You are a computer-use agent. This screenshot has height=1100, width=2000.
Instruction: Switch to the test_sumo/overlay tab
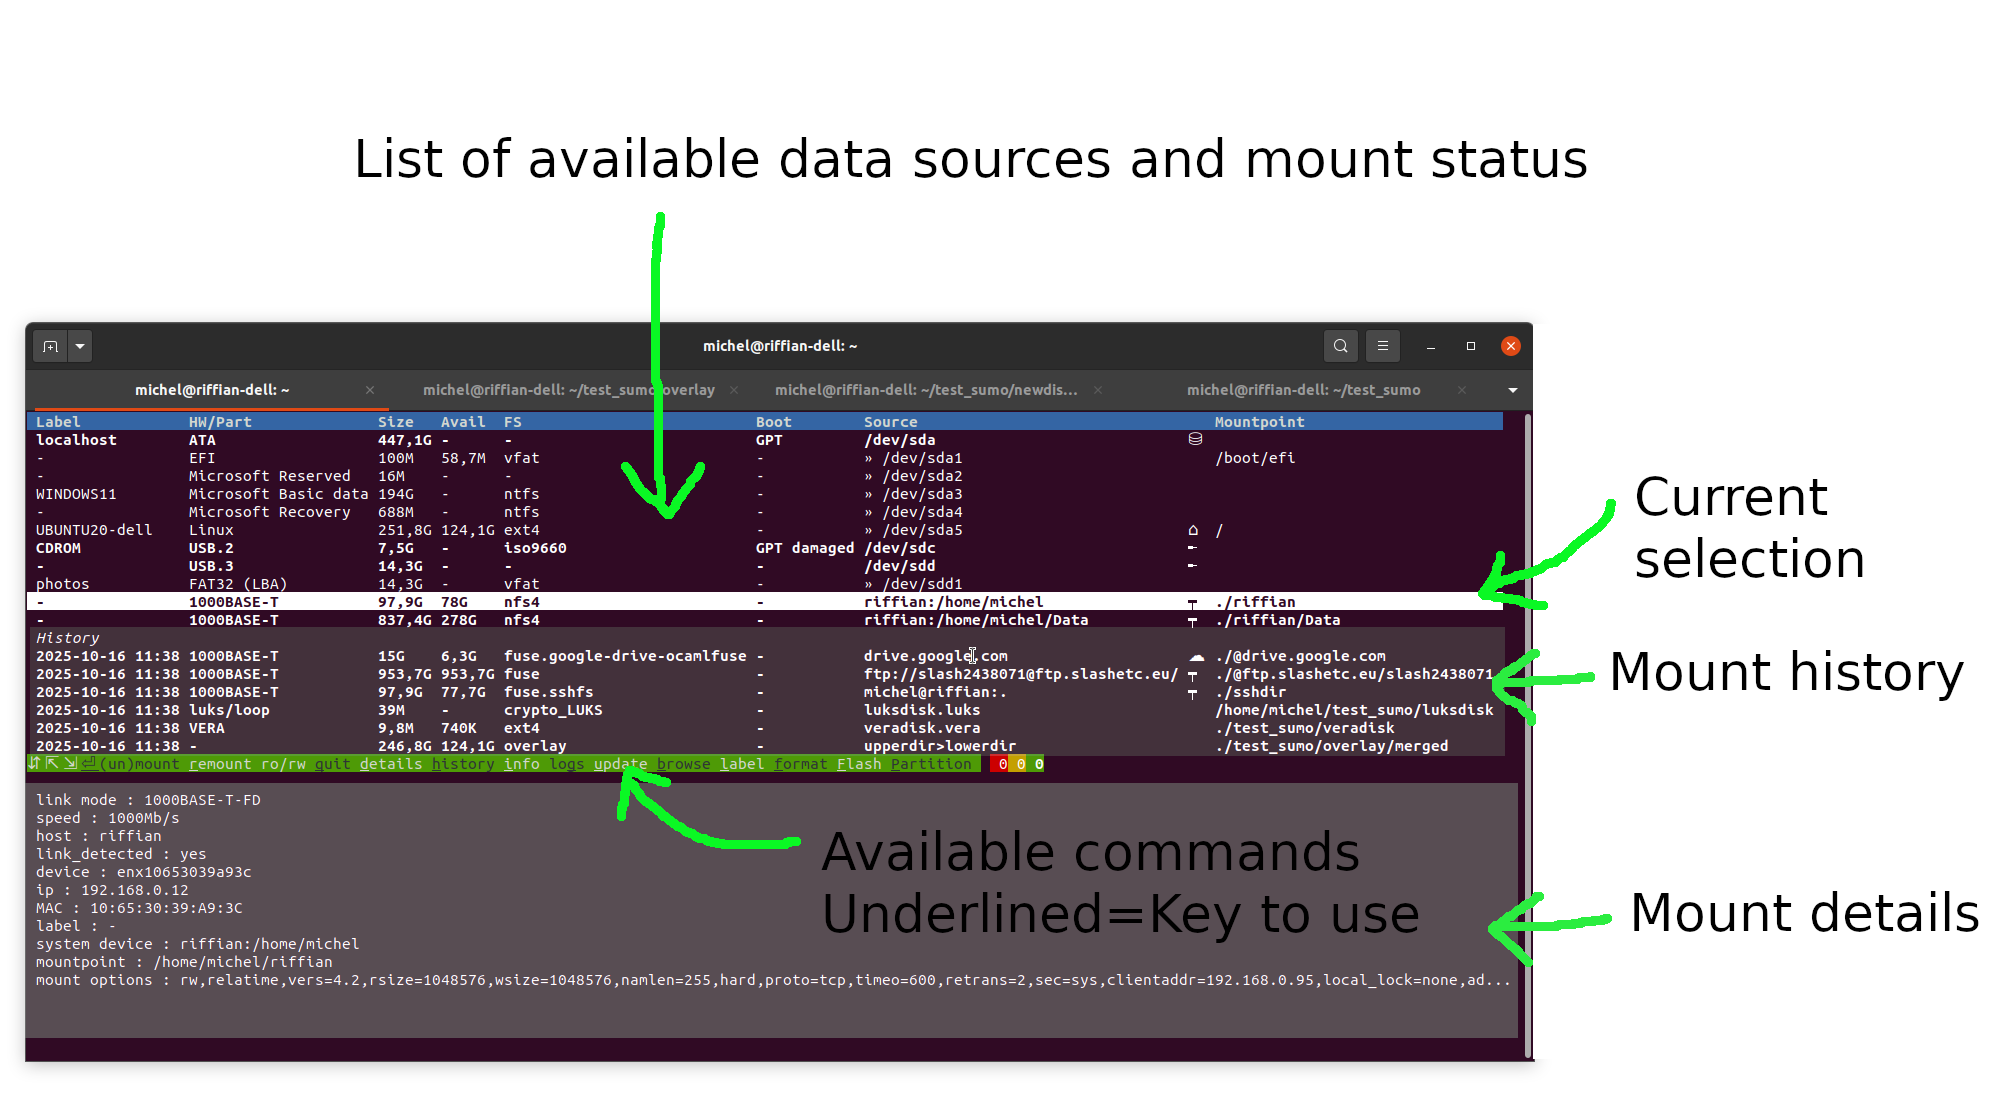tap(568, 390)
